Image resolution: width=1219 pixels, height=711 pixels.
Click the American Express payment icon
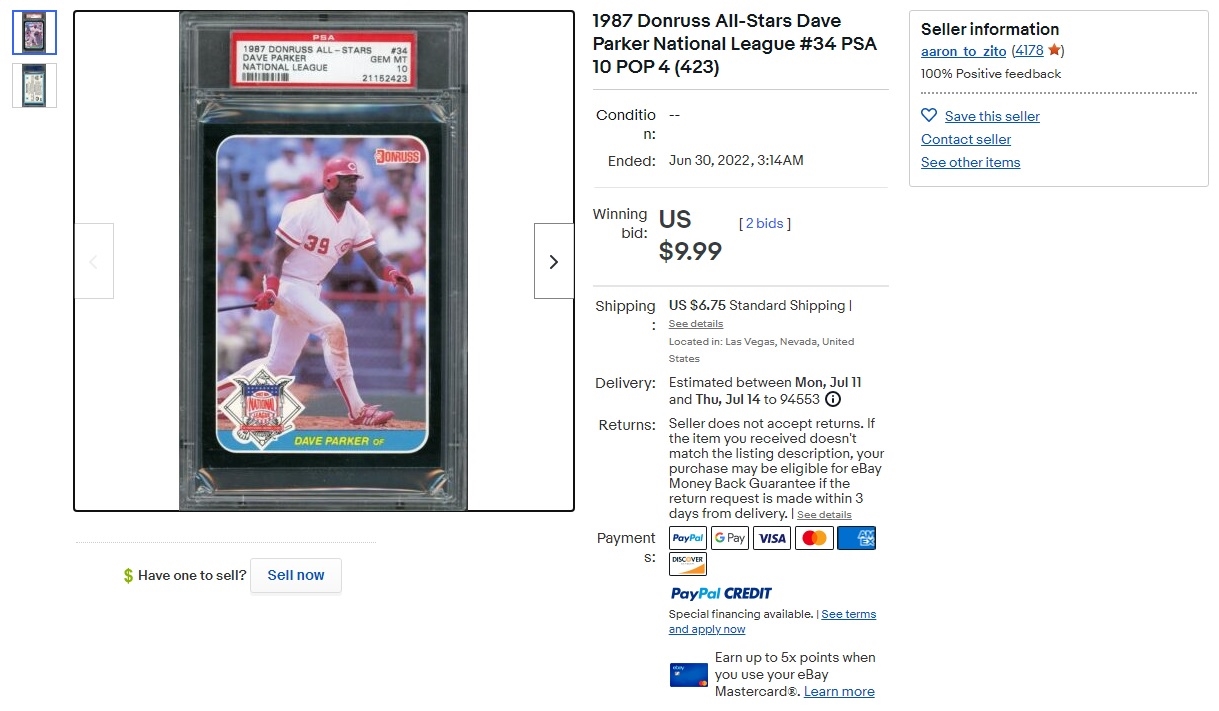click(x=856, y=538)
